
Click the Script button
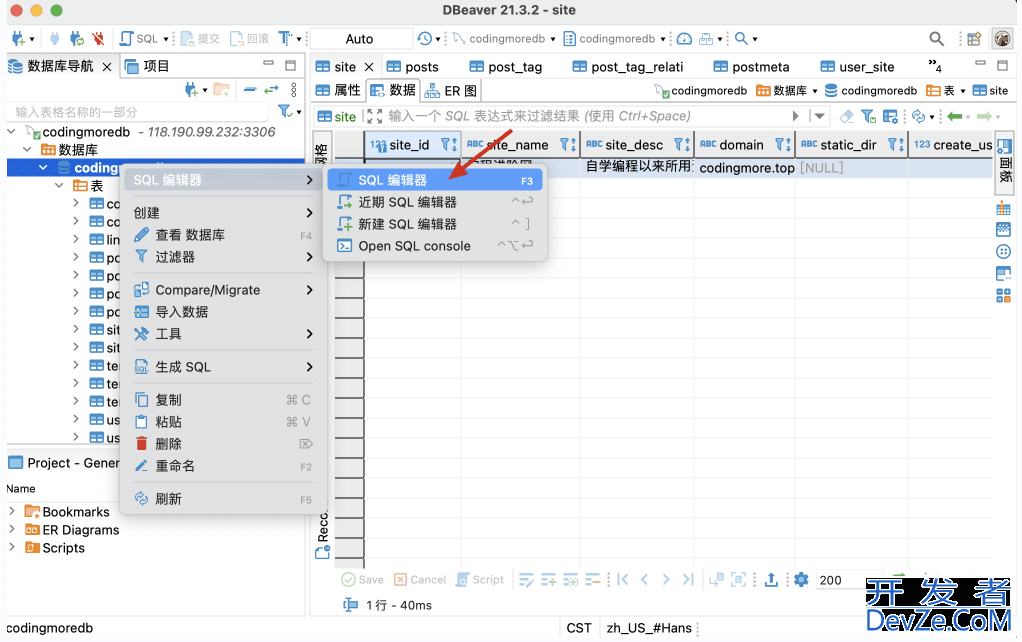pyautogui.click(x=480, y=579)
